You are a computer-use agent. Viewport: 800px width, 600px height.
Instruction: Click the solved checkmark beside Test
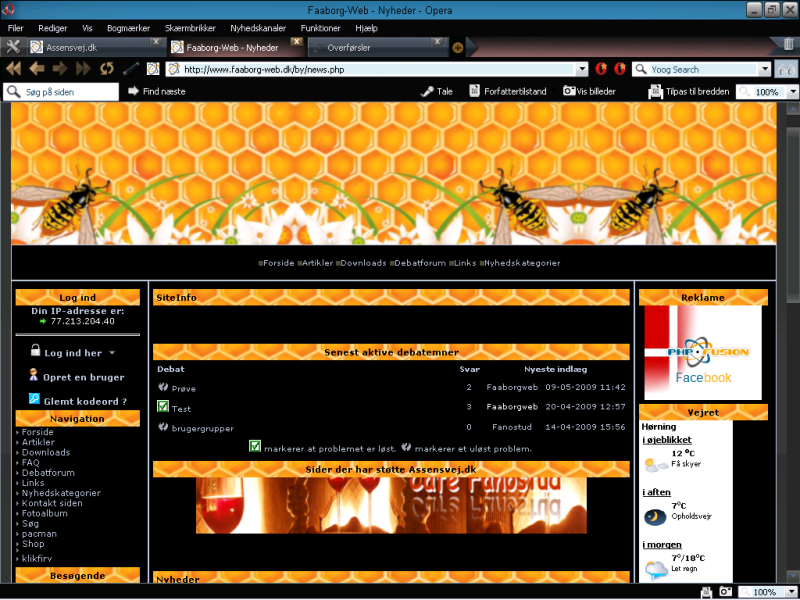coord(163,406)
